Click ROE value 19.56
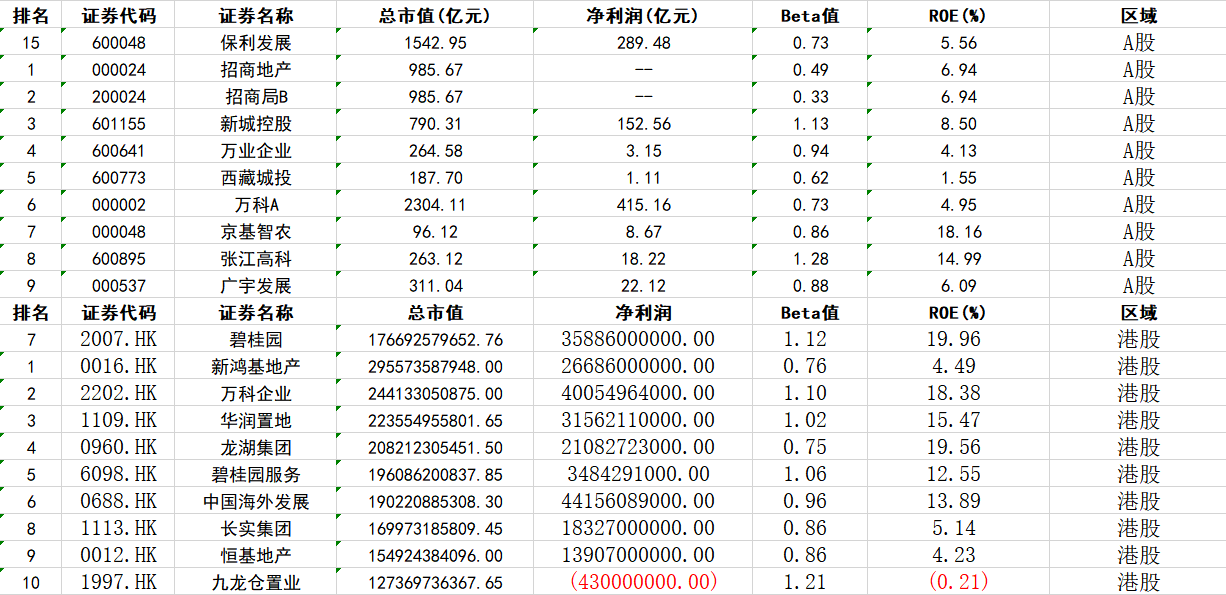Image resolution: width=1226 pixels, height=595 pixels. [x=952, y=448]
